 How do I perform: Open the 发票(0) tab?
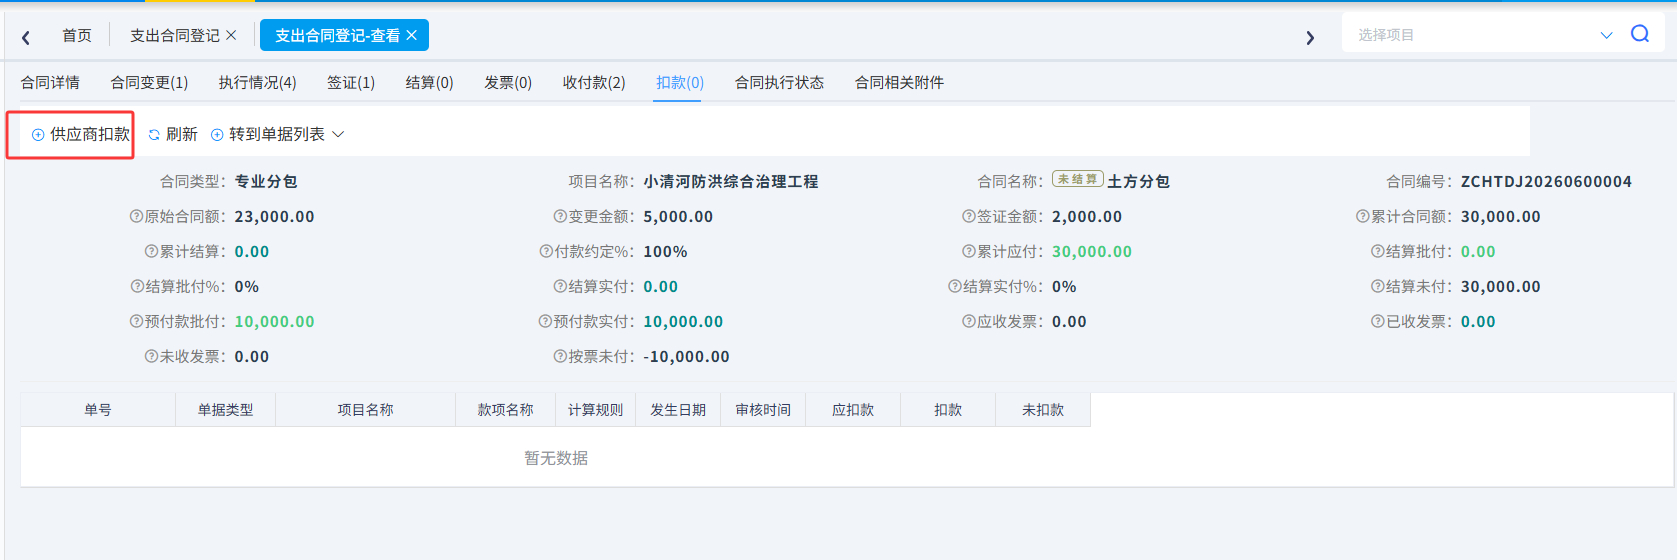click(x=508, y=82)
